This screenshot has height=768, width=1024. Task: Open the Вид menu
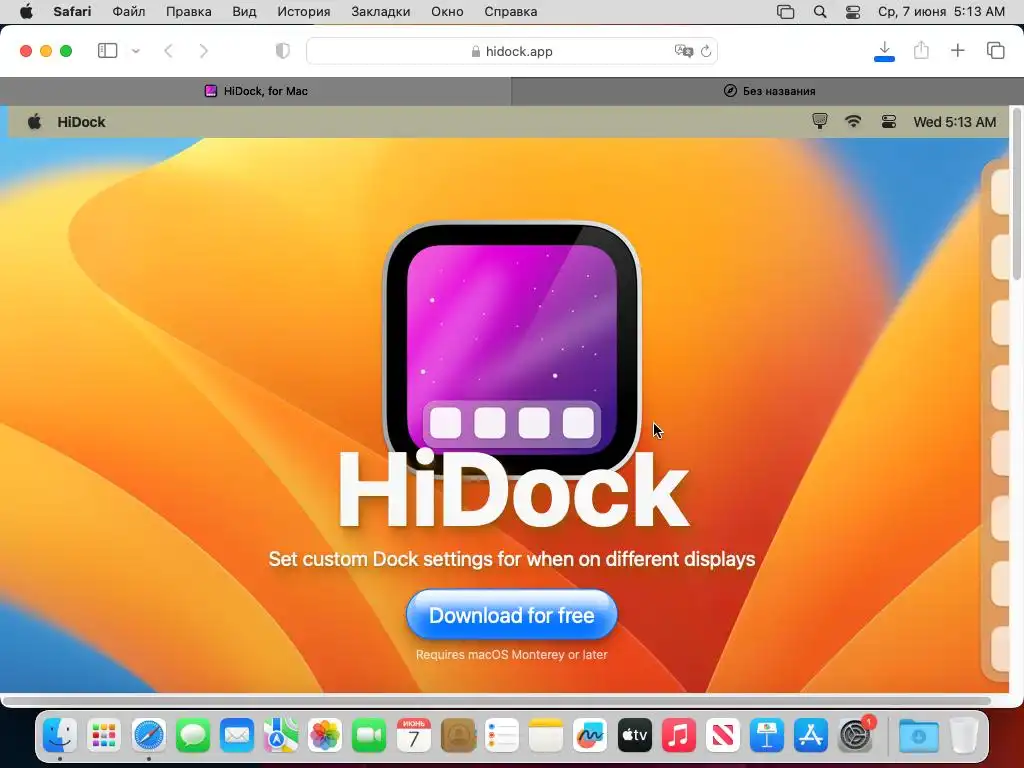pos(244,12)
